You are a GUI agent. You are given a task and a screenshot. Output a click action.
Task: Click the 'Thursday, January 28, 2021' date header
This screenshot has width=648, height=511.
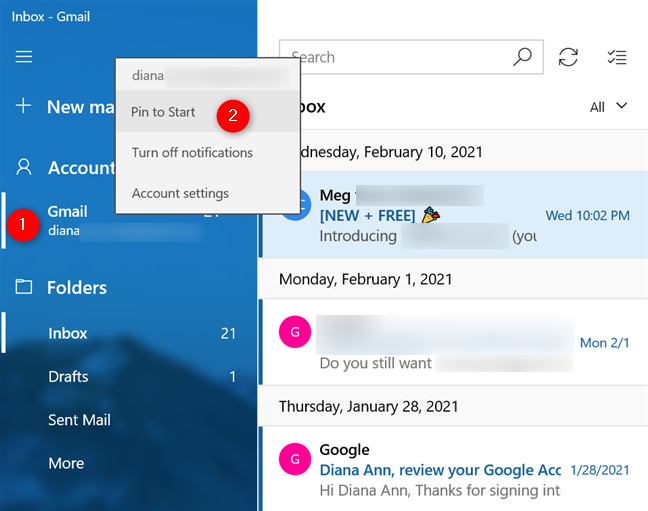(x=369, y=406)
